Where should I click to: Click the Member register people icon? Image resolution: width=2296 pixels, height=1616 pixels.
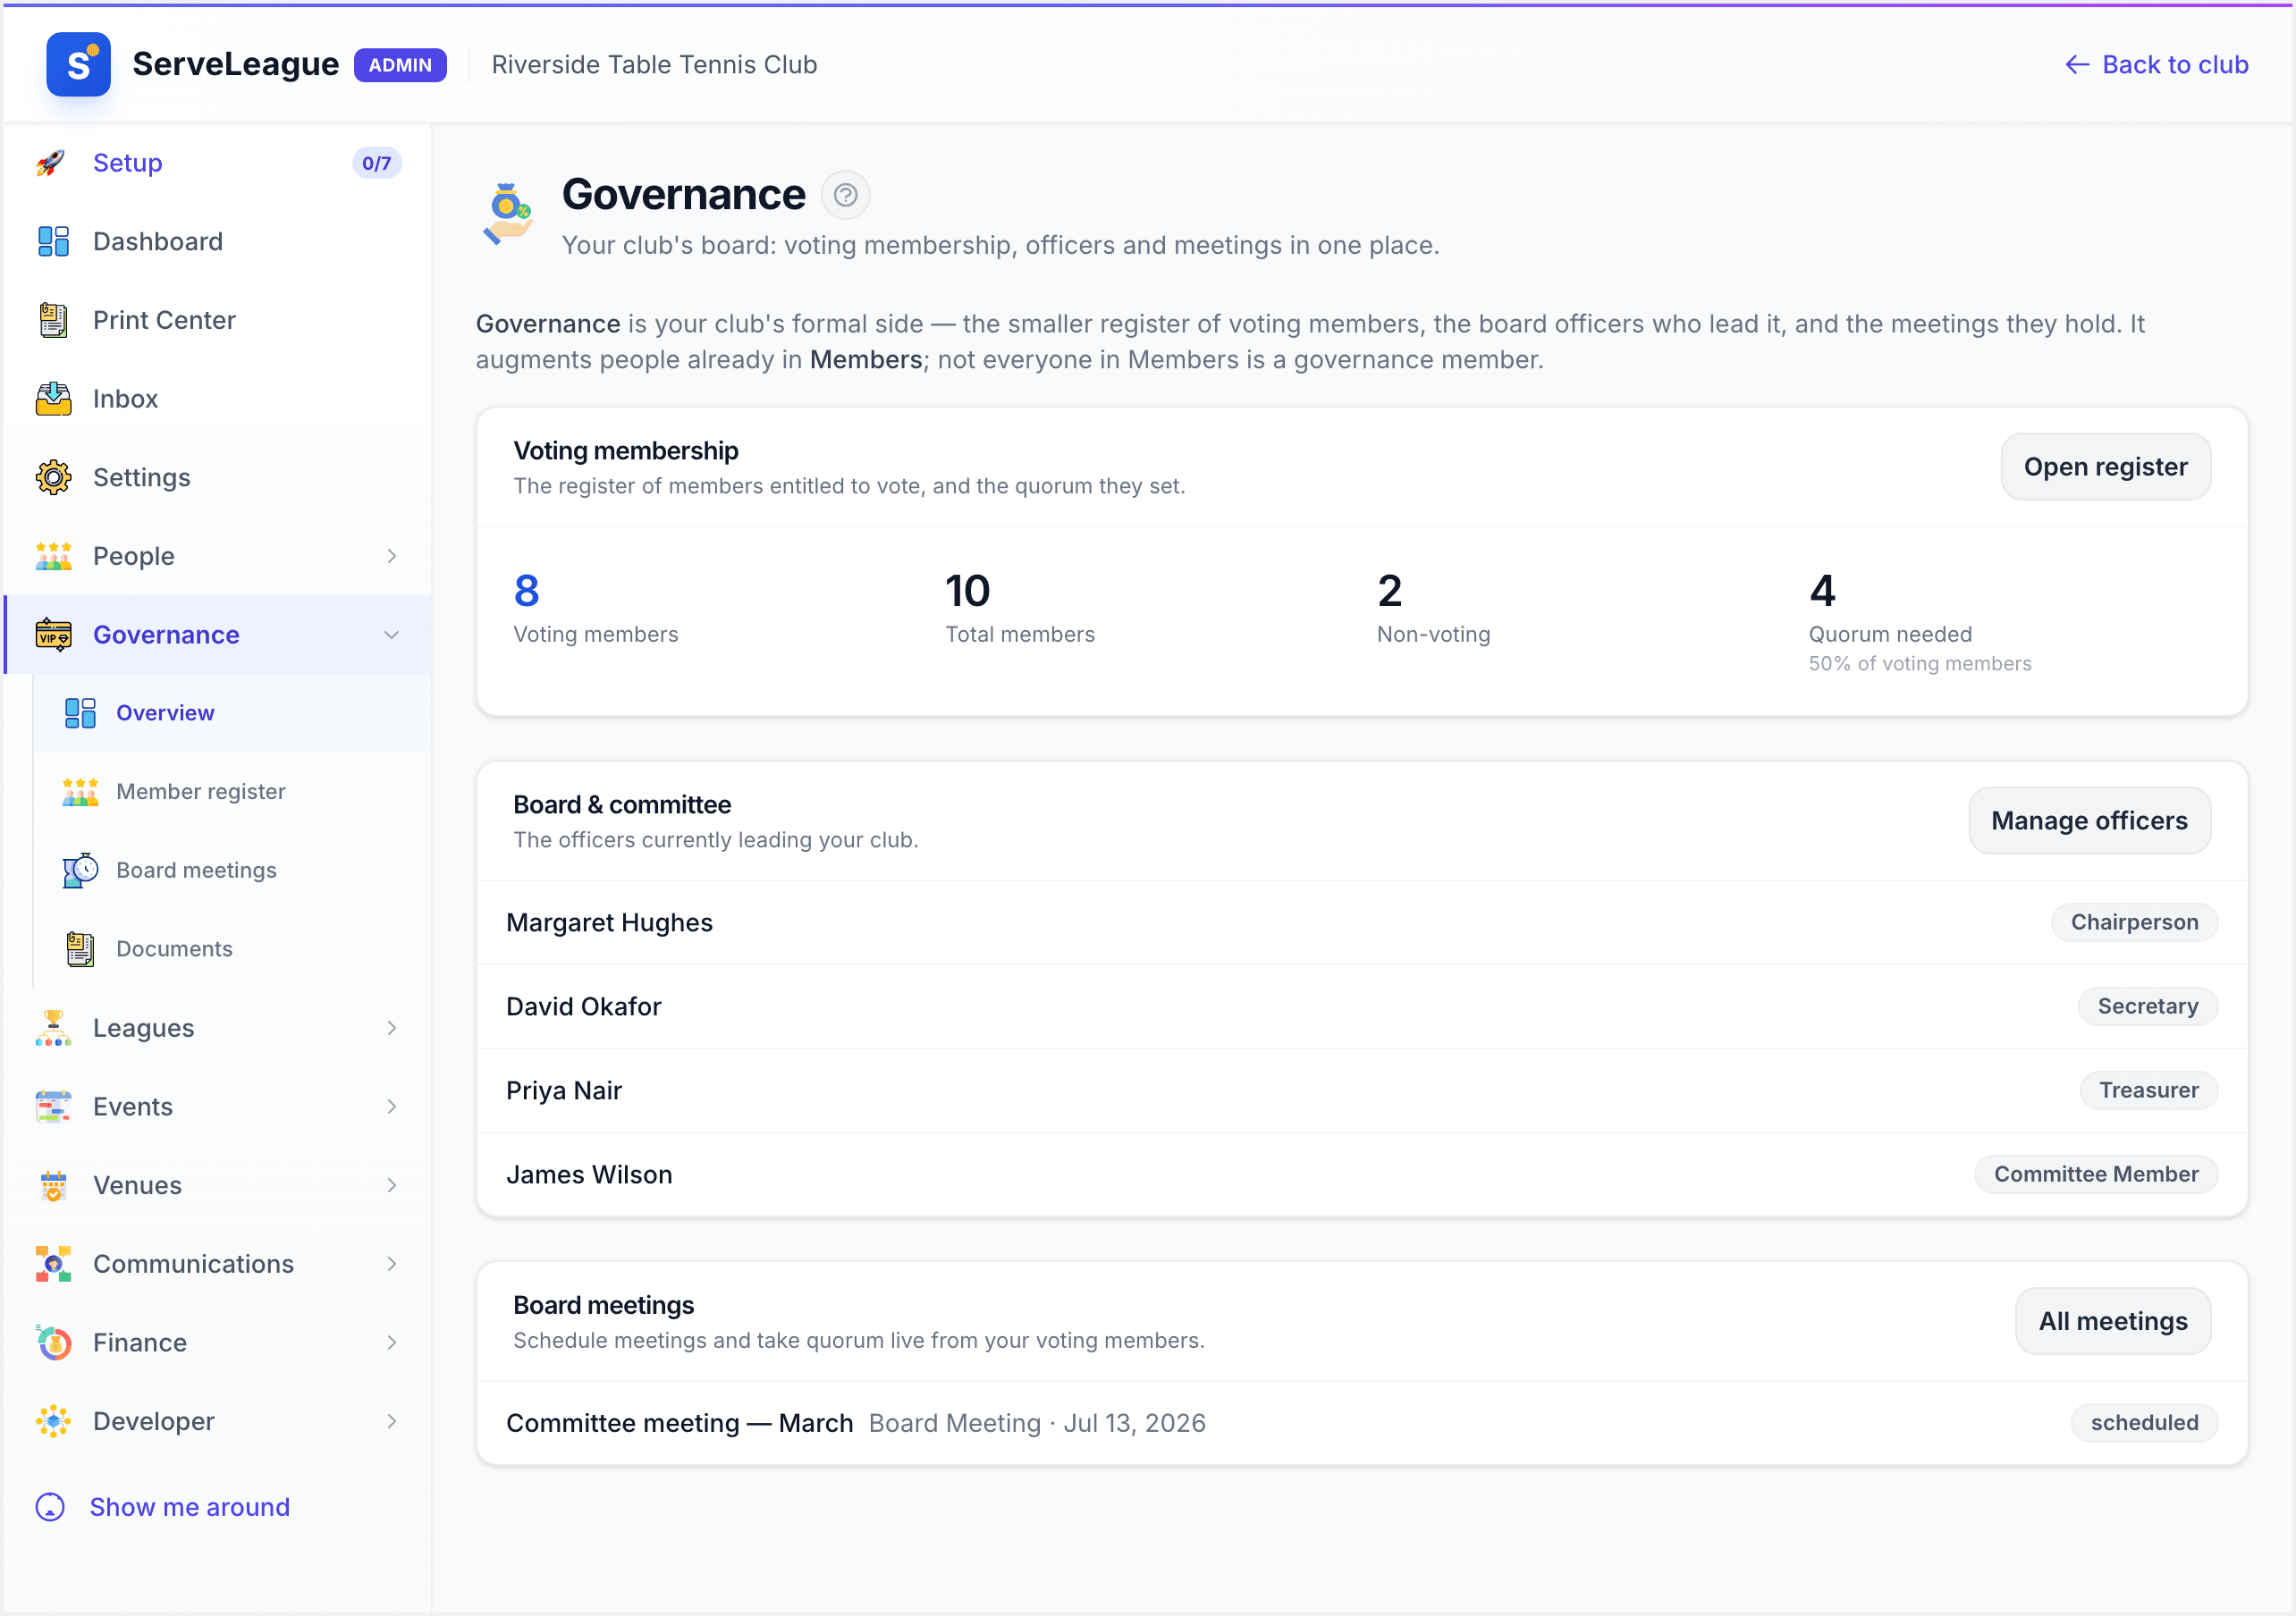(80, 792)
